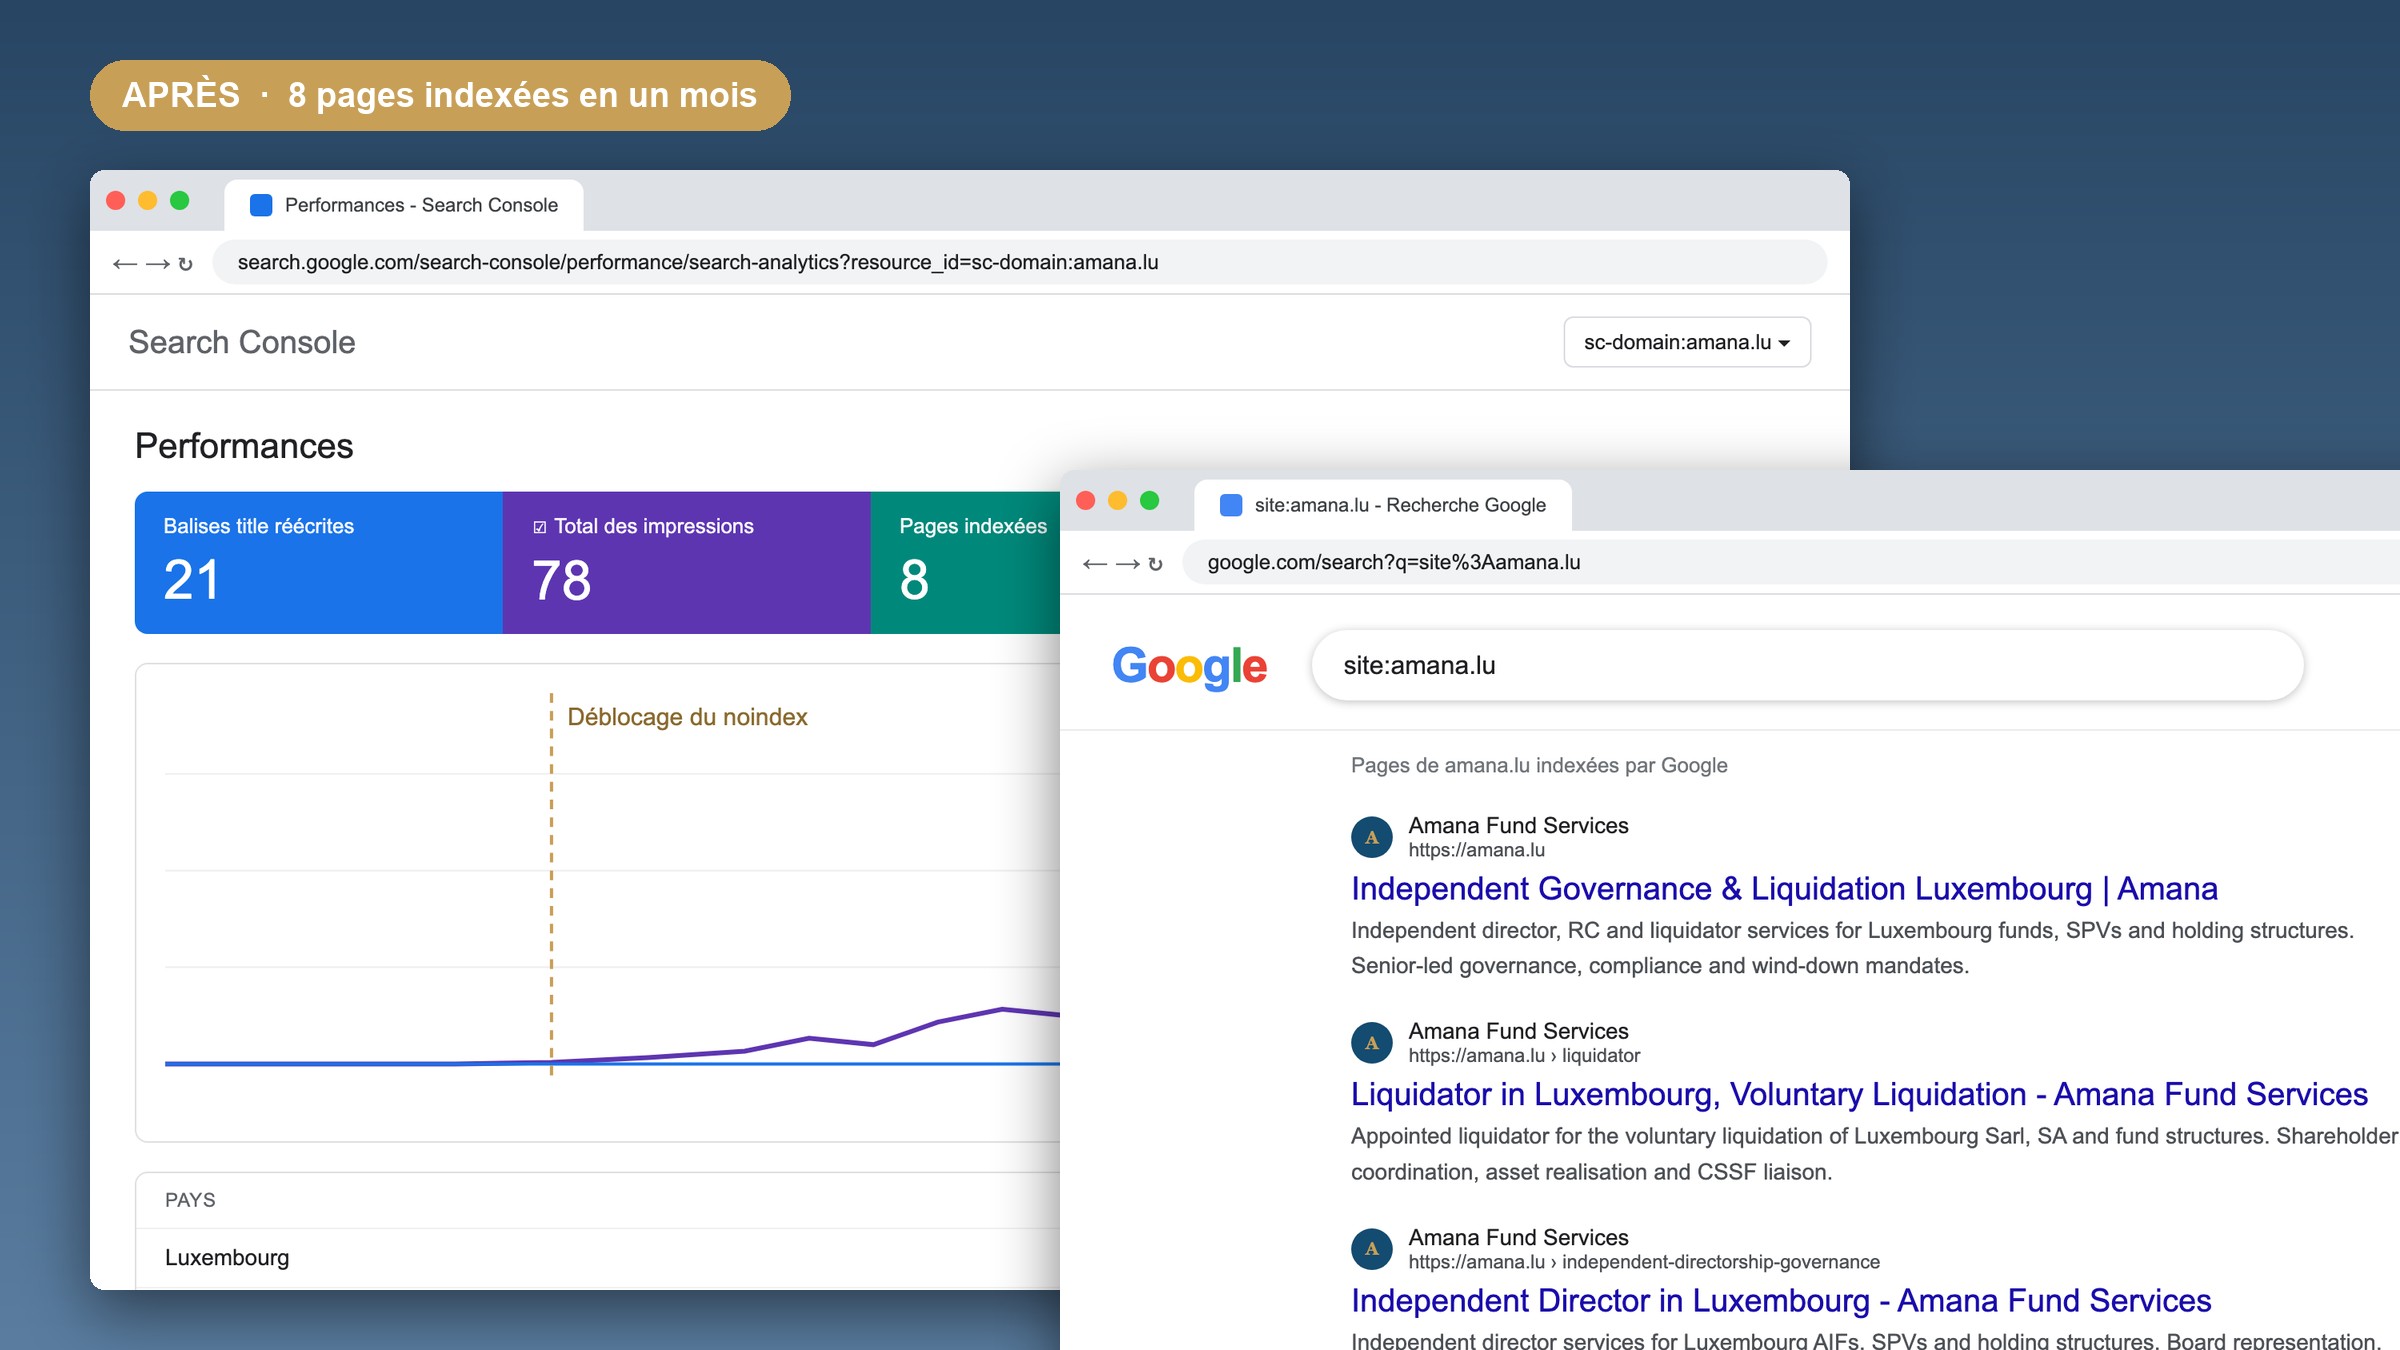Click the Déblocage du noindex chart marker
The width and height of the screenshot is (2400, 1350).
[x=687, y=717]
